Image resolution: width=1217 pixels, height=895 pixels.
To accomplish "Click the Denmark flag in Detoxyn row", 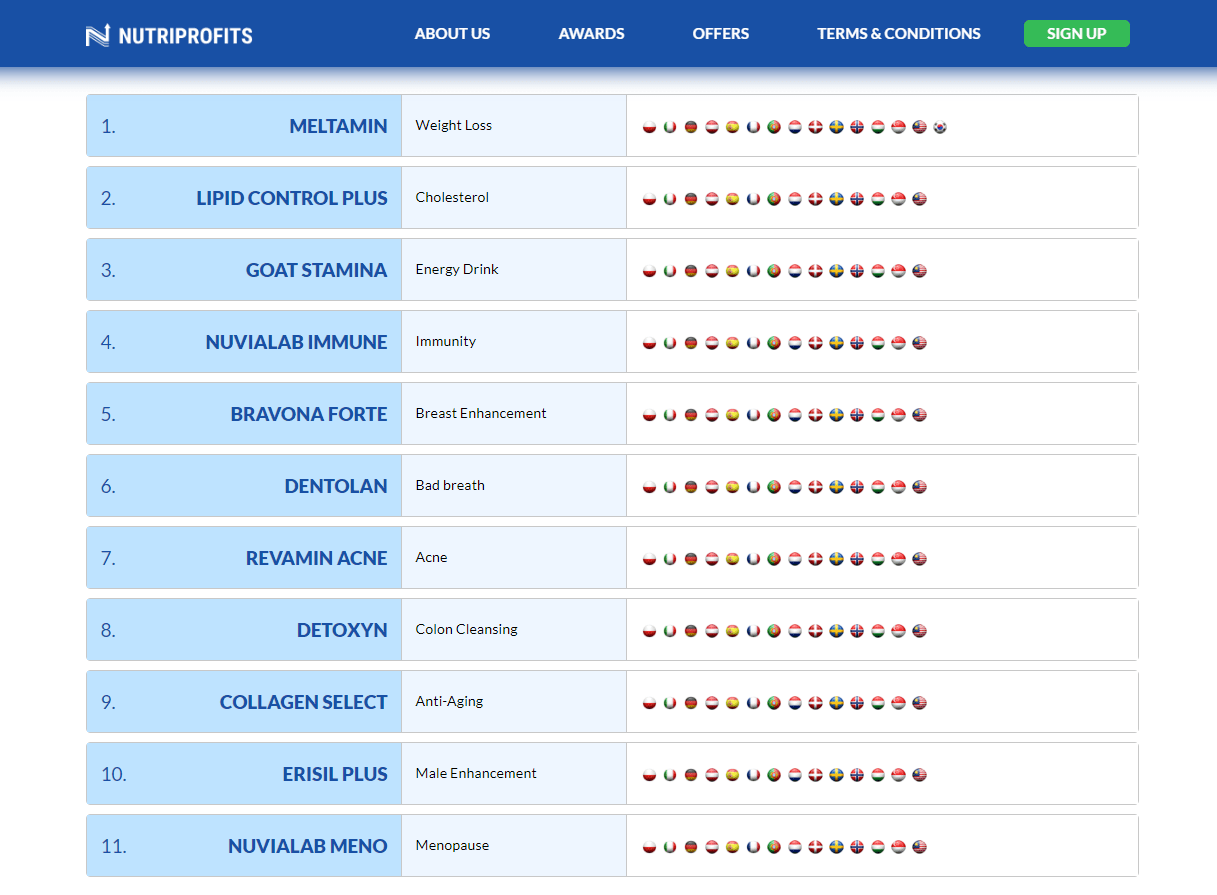I will tap(816, 631).
